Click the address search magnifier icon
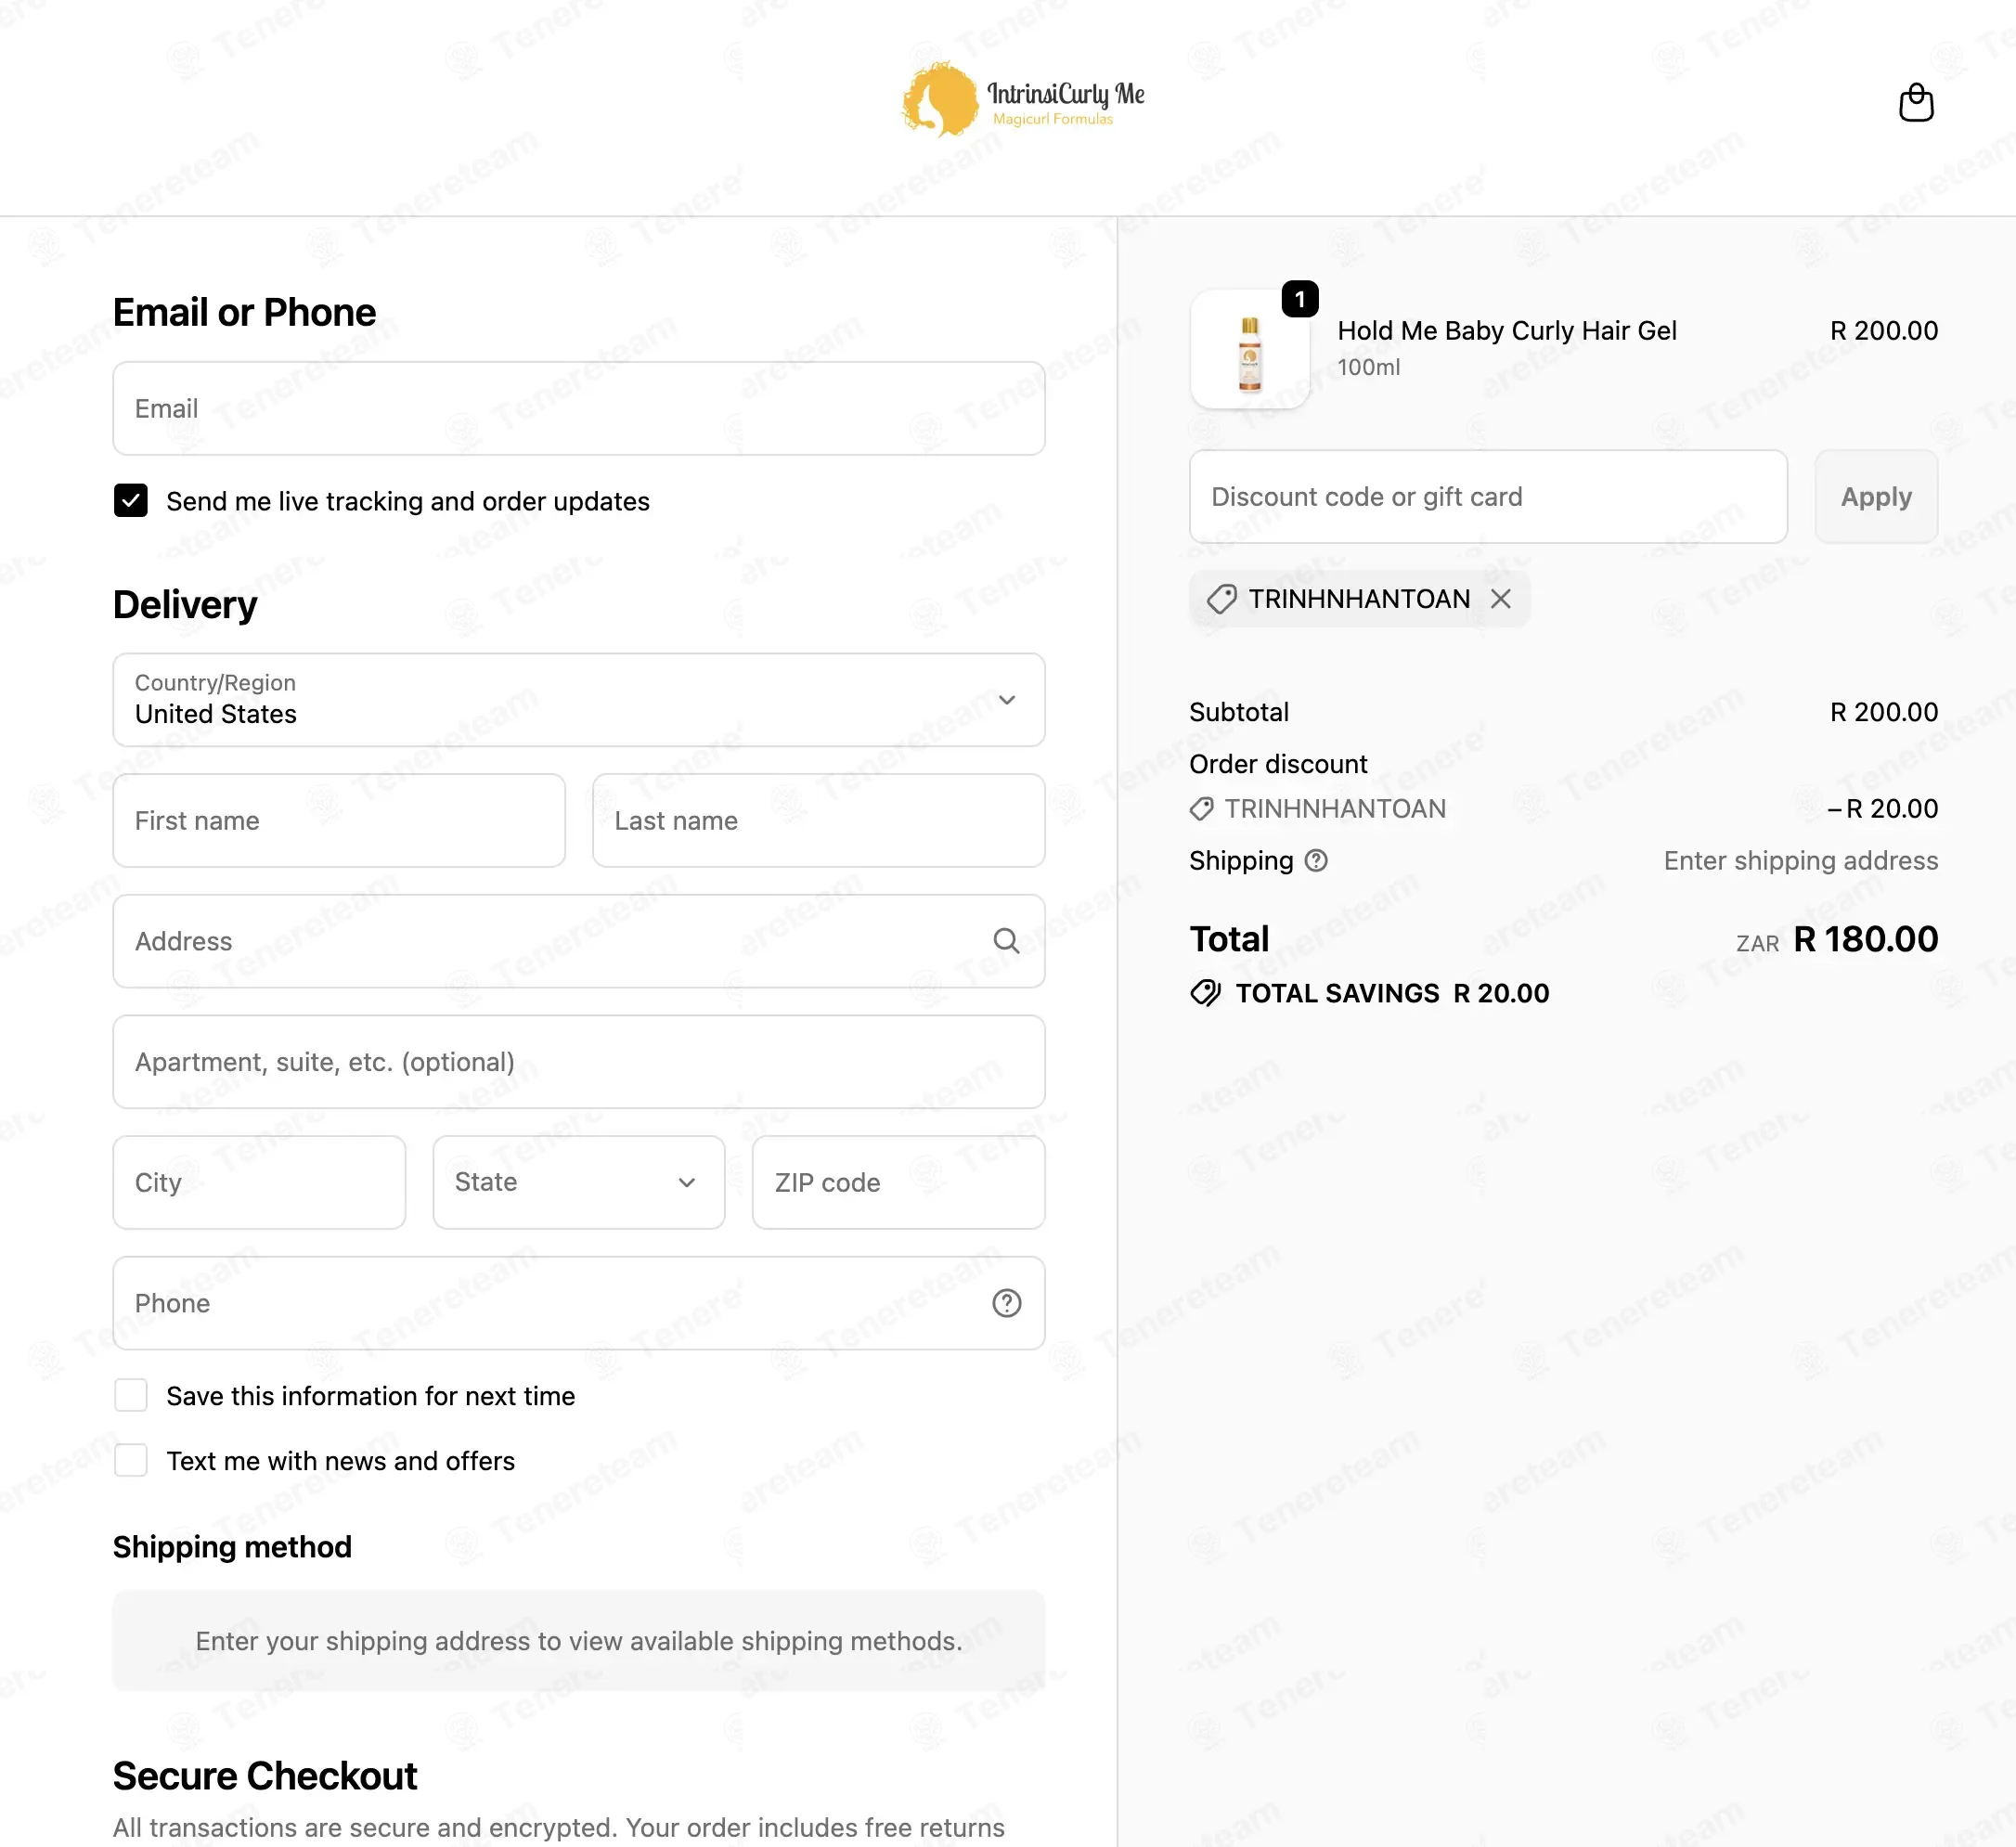The image size is (2016, 1847). click(x=1006, y=940)
